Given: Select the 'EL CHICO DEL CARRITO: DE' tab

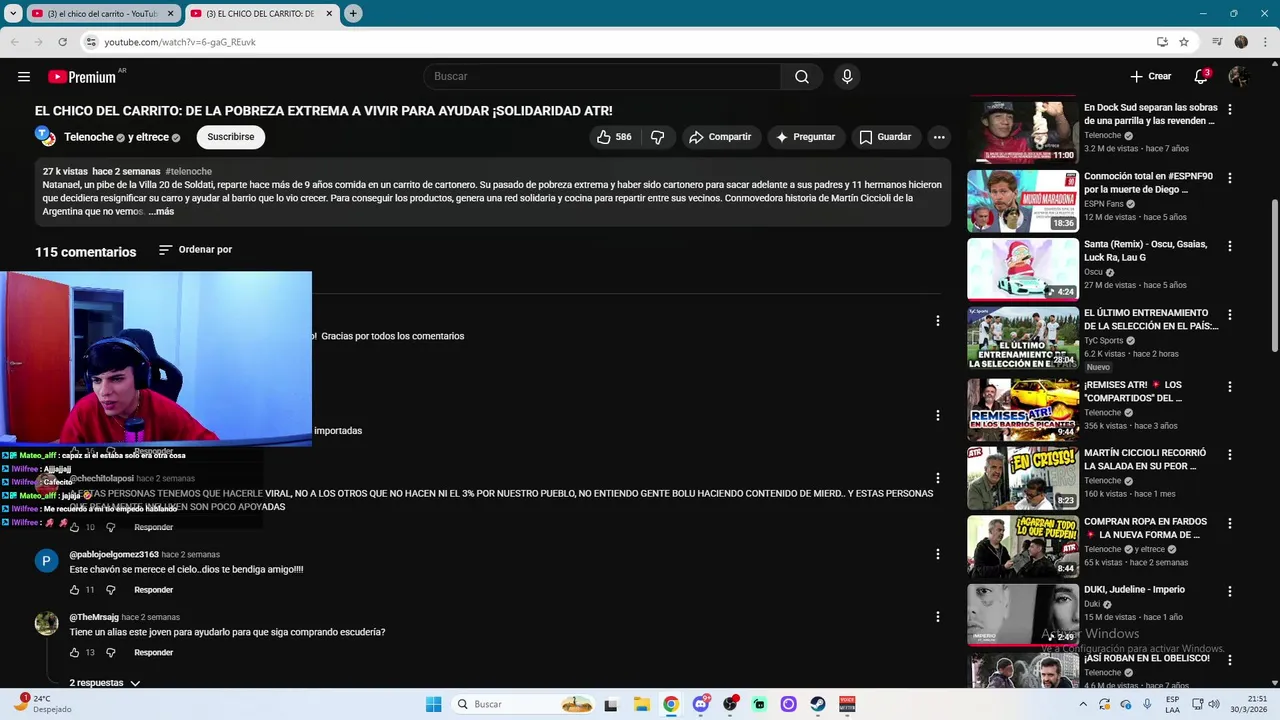Looking at the screenshot, I should coord(261,13).
